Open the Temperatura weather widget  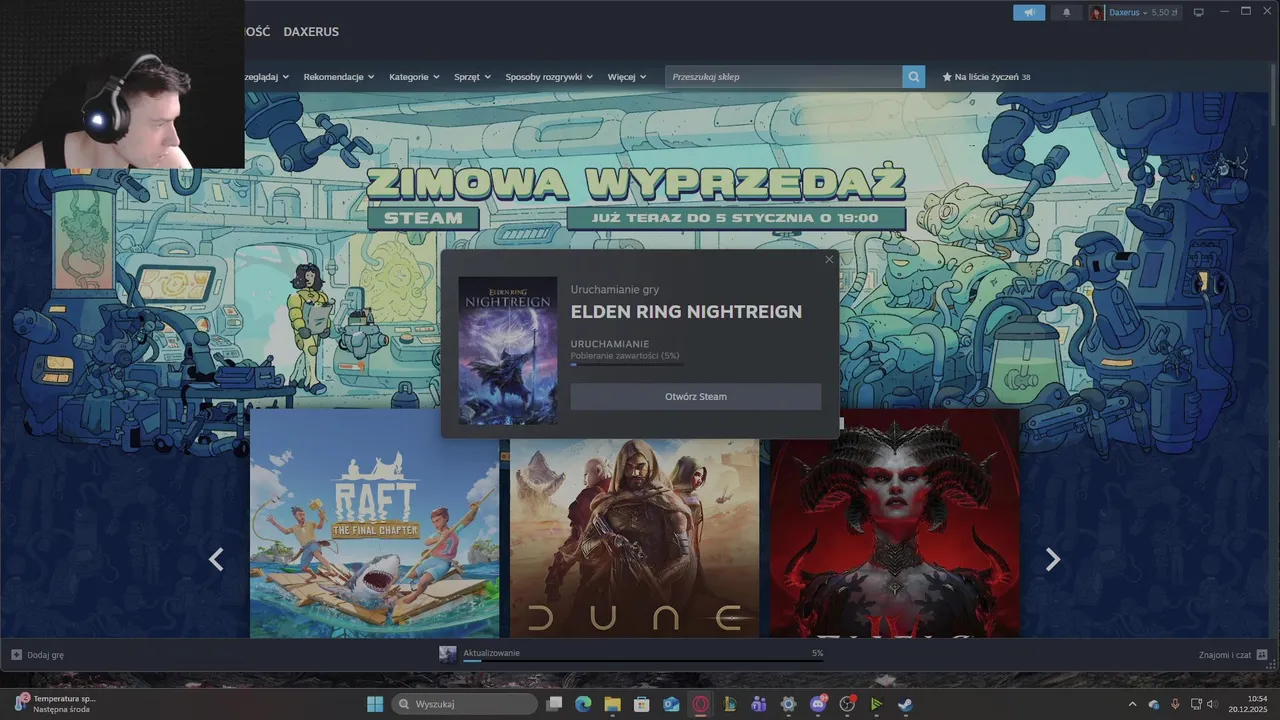pyautogui.click(x=56, y=704)
